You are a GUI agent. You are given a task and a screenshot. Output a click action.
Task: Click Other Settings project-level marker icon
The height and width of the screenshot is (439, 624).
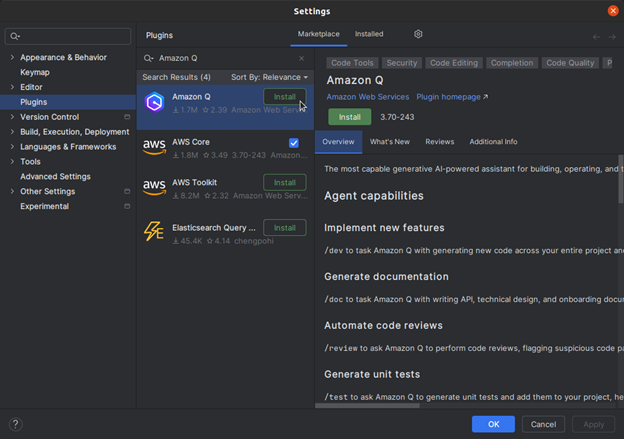pyautogui.click(x=127, y=191)
